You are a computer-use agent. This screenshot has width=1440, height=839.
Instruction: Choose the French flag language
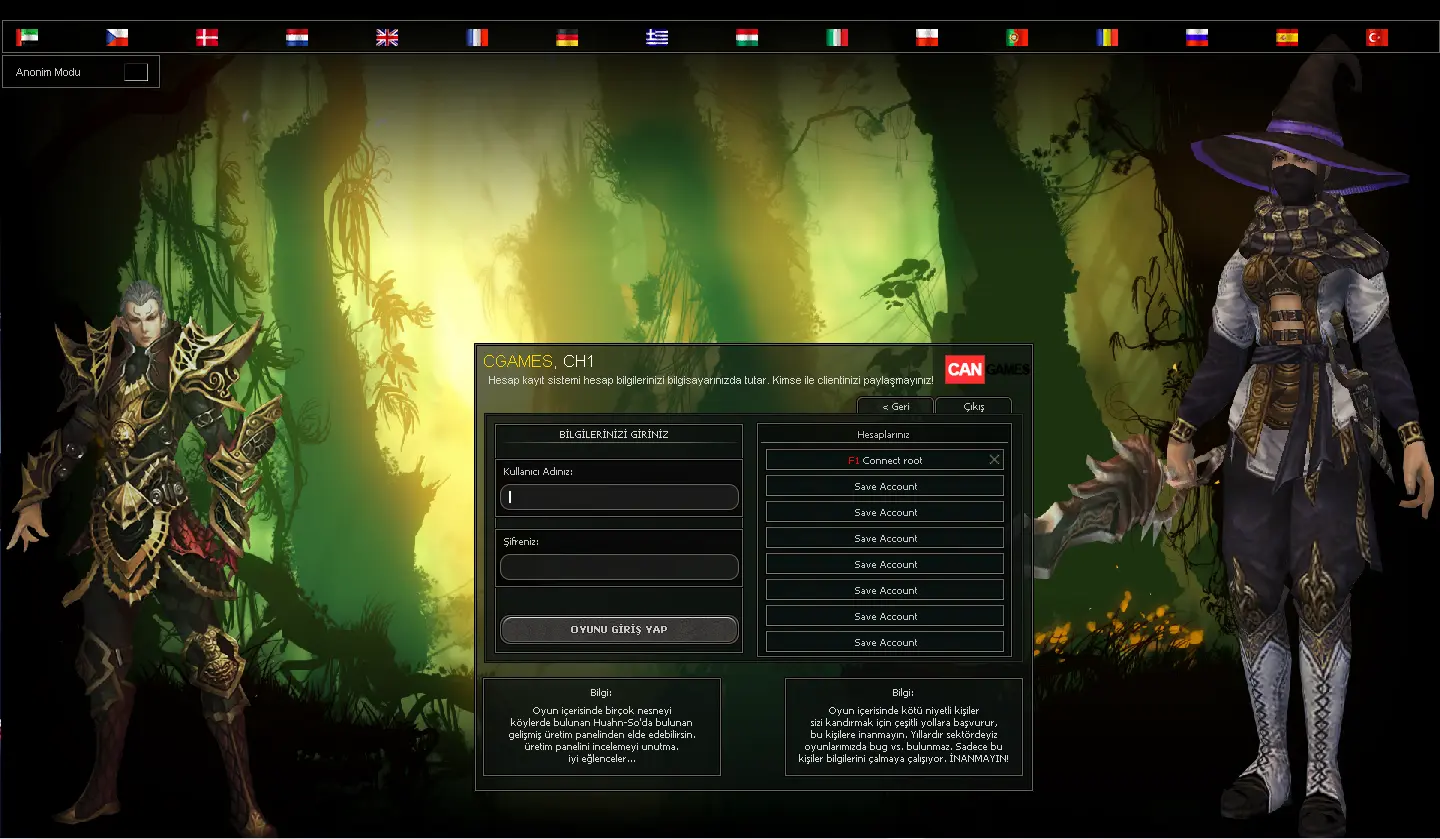pos(477,37)
